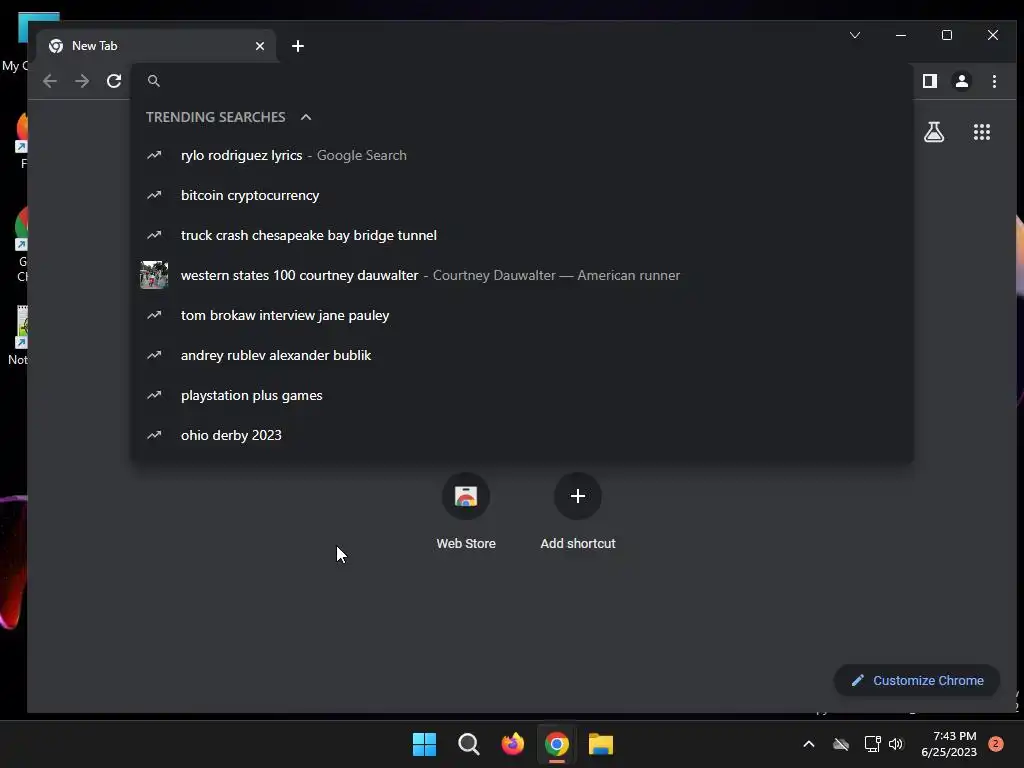The height and width of the screenshot is (768, 1024).
Task: Reload the page with the refresh icon
Action: (114, 81)
